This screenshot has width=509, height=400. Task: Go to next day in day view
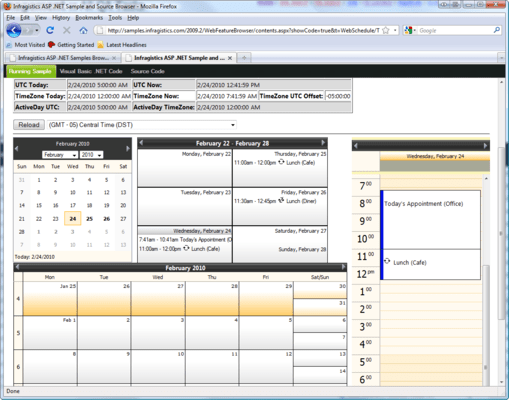coord(485,146)
